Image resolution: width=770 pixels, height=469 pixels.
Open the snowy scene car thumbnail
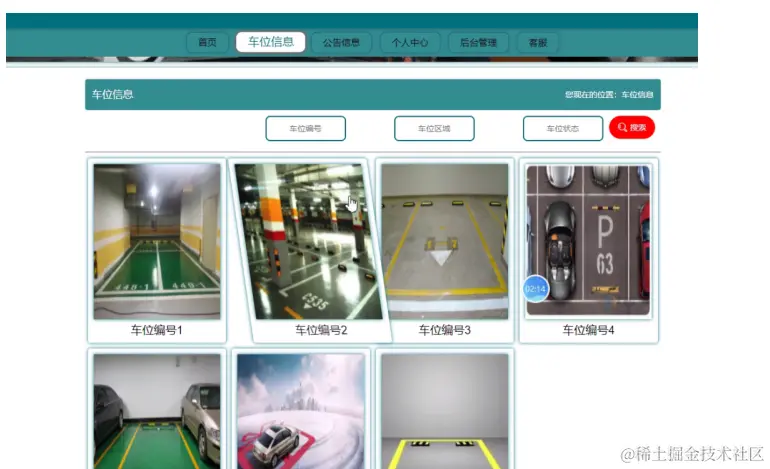(301, 411)
